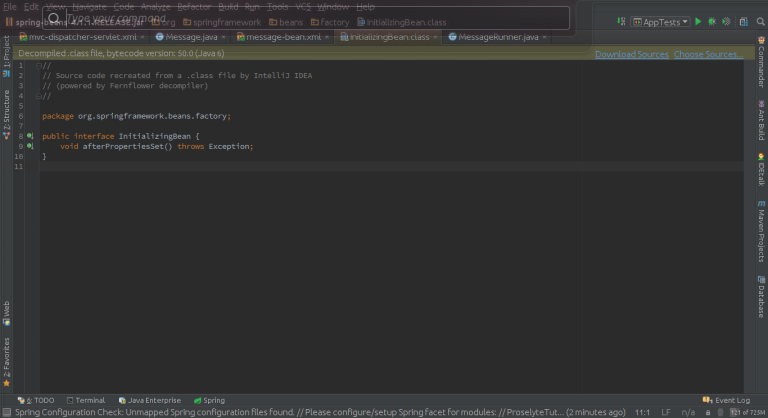The width and height of the screenshot is (768, 418).
Task: Click the Choose Sources link
Action: [708, 53]
